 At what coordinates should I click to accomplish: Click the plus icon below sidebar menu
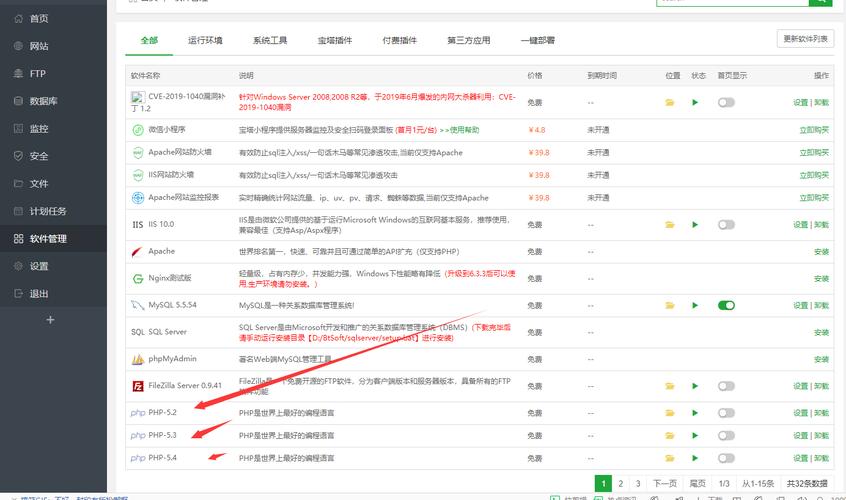pyautogui.click(x=50, y=320)
